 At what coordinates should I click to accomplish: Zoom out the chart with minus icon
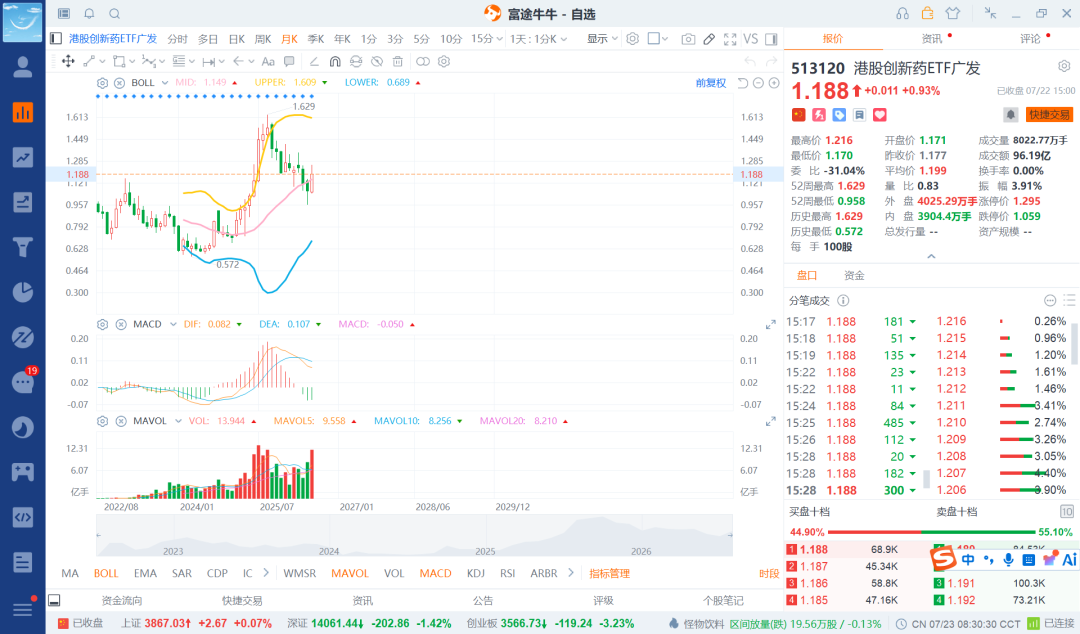pyautogui.click(x=758, y=83)
